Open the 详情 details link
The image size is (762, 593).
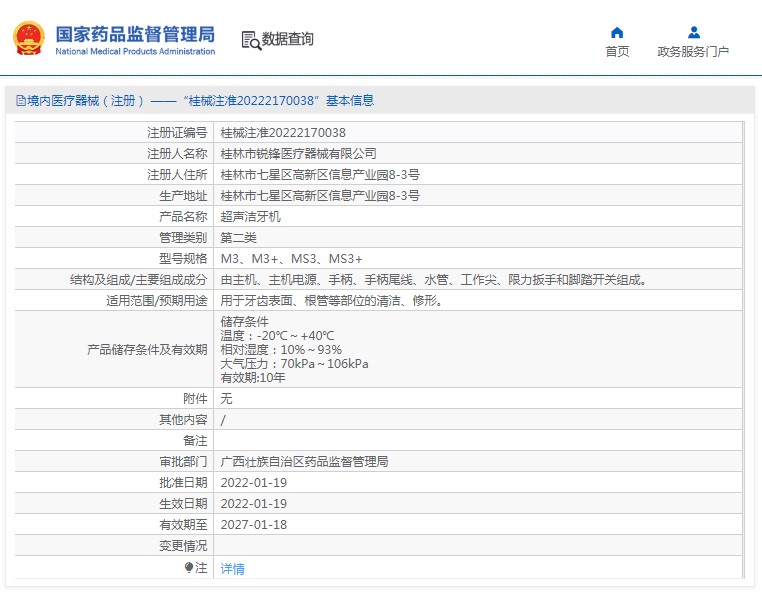tap(232, 568)
